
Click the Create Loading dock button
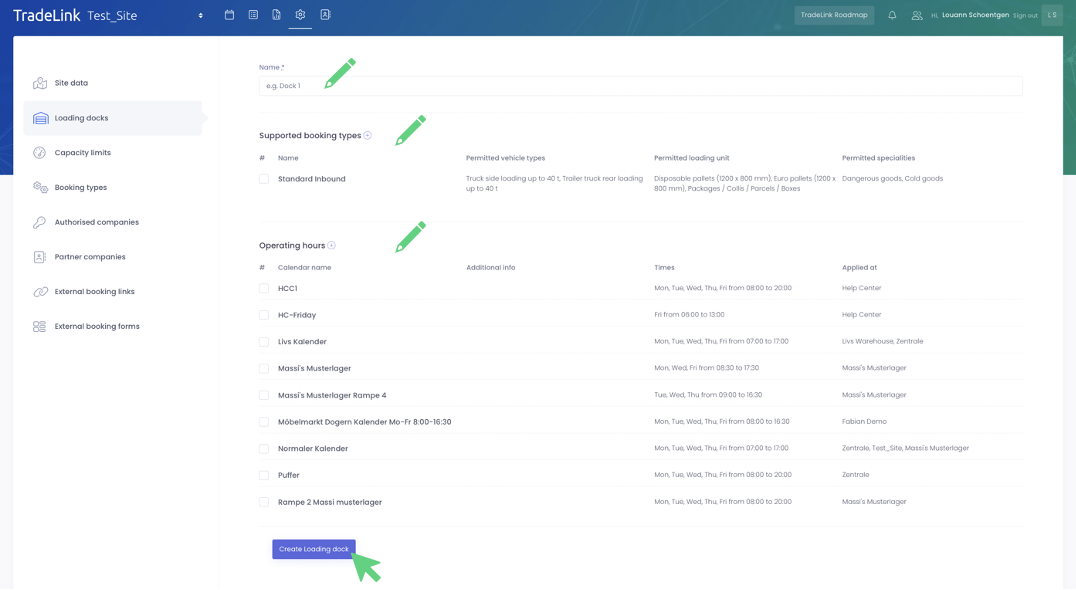tap(313, 549)
